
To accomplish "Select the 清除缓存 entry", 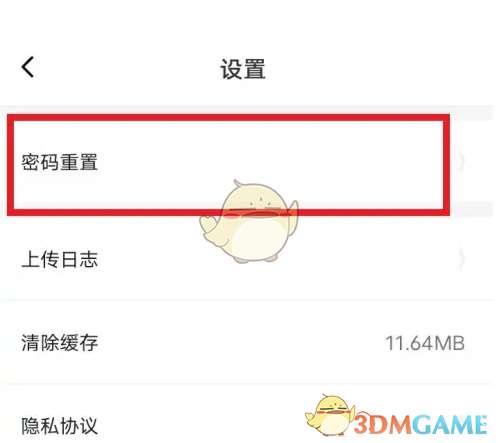I will click(x=59, y=343).
